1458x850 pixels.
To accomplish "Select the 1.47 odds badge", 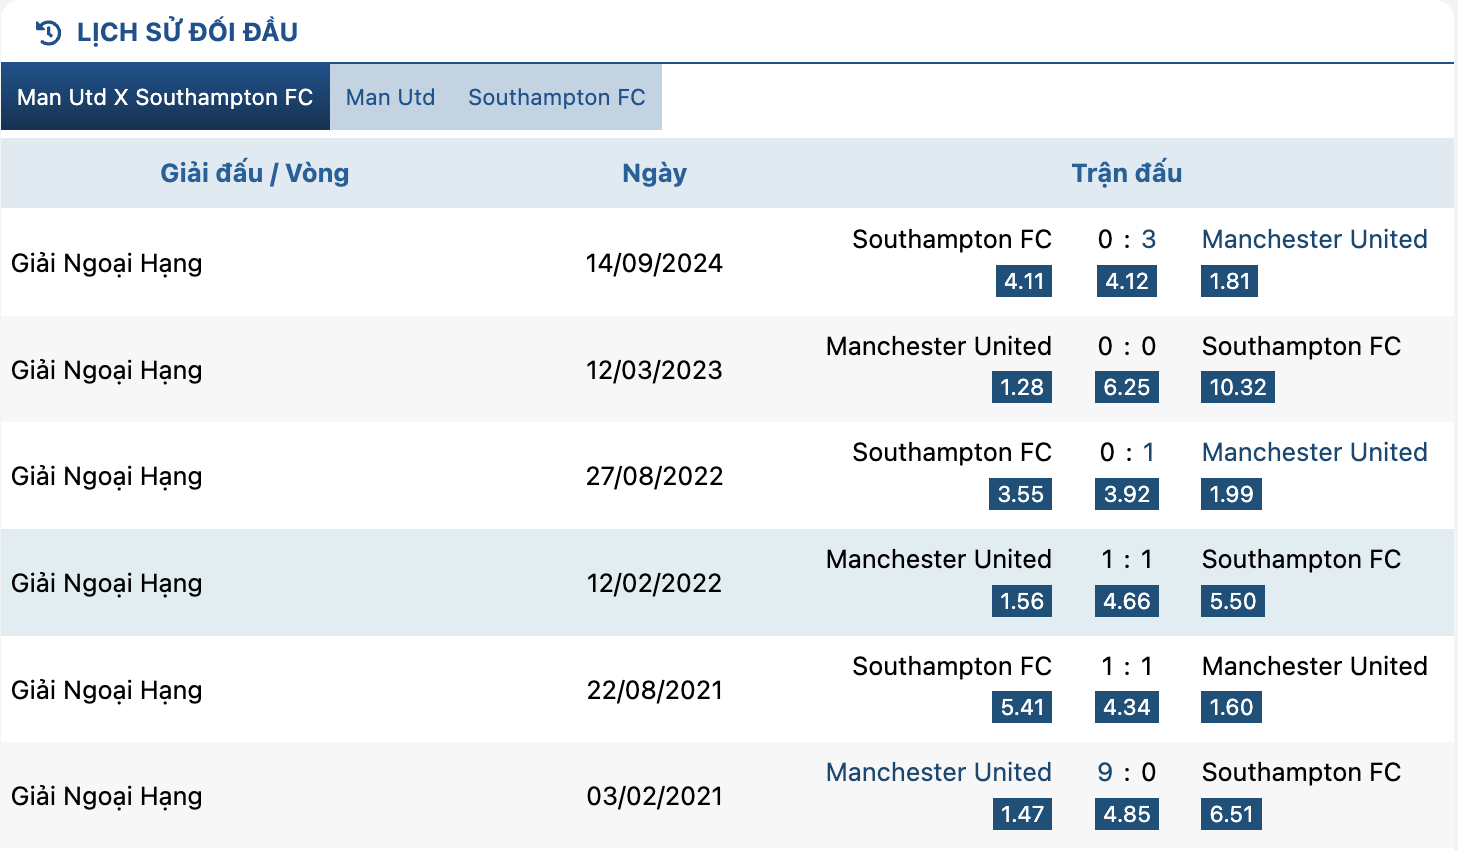I will [1023, 814].
